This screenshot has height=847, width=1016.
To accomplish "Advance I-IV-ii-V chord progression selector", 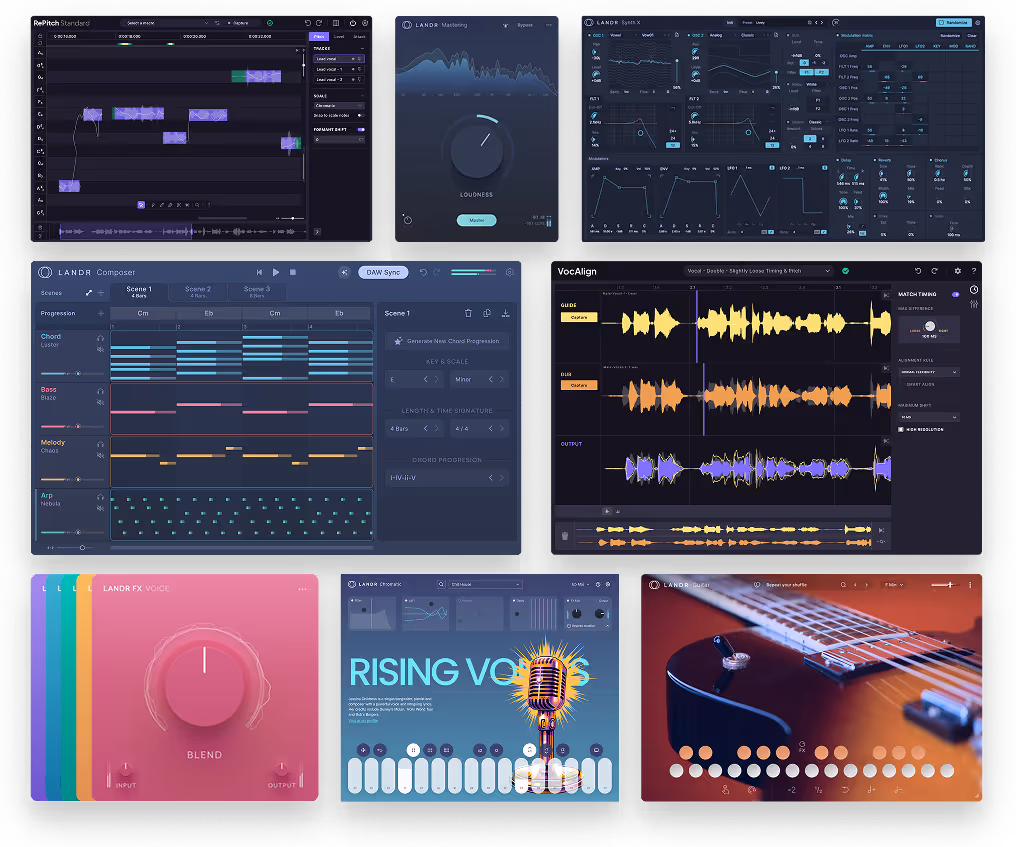I will [502, 478].
